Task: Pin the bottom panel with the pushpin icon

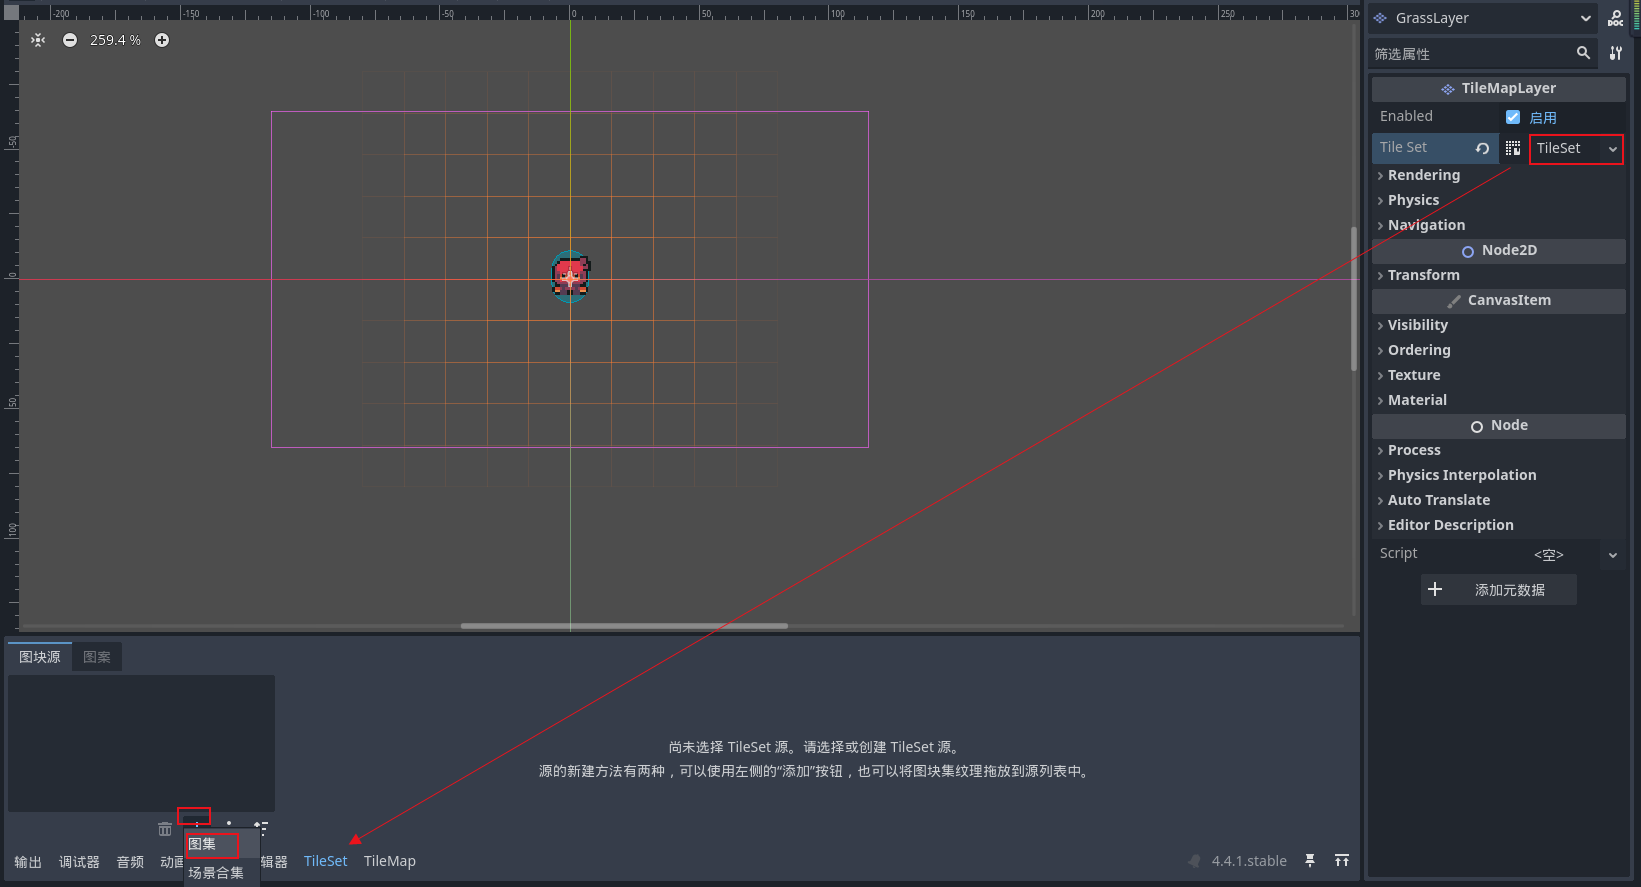Action: (1310, 861)
